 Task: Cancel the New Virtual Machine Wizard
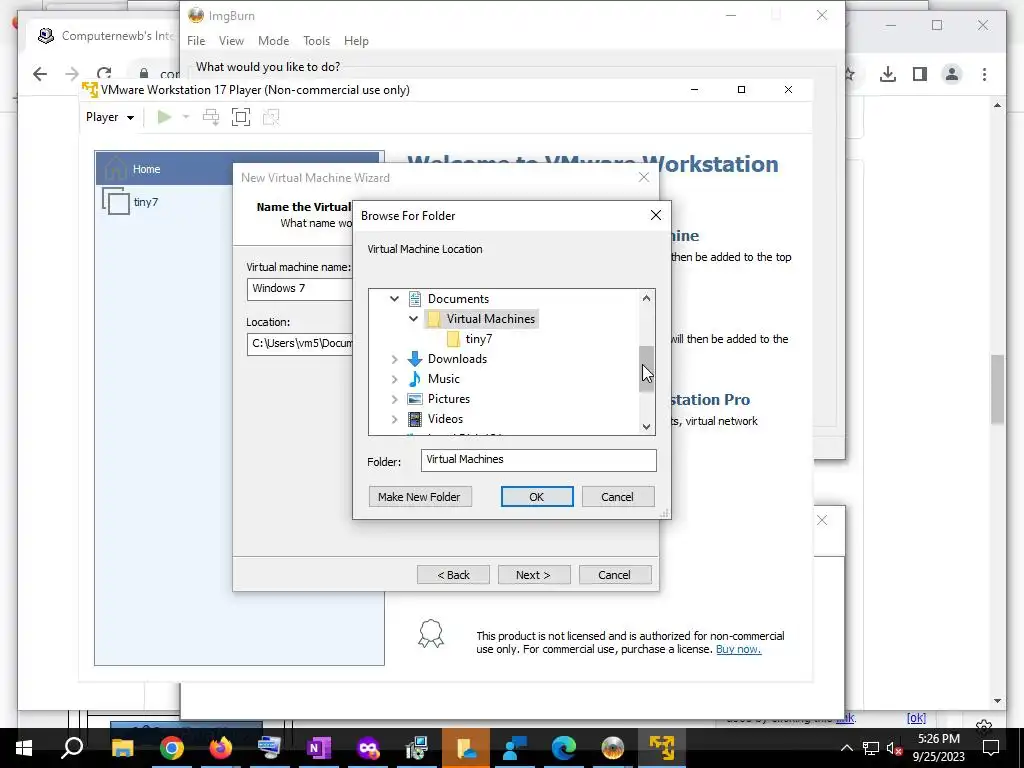point(615,575)
